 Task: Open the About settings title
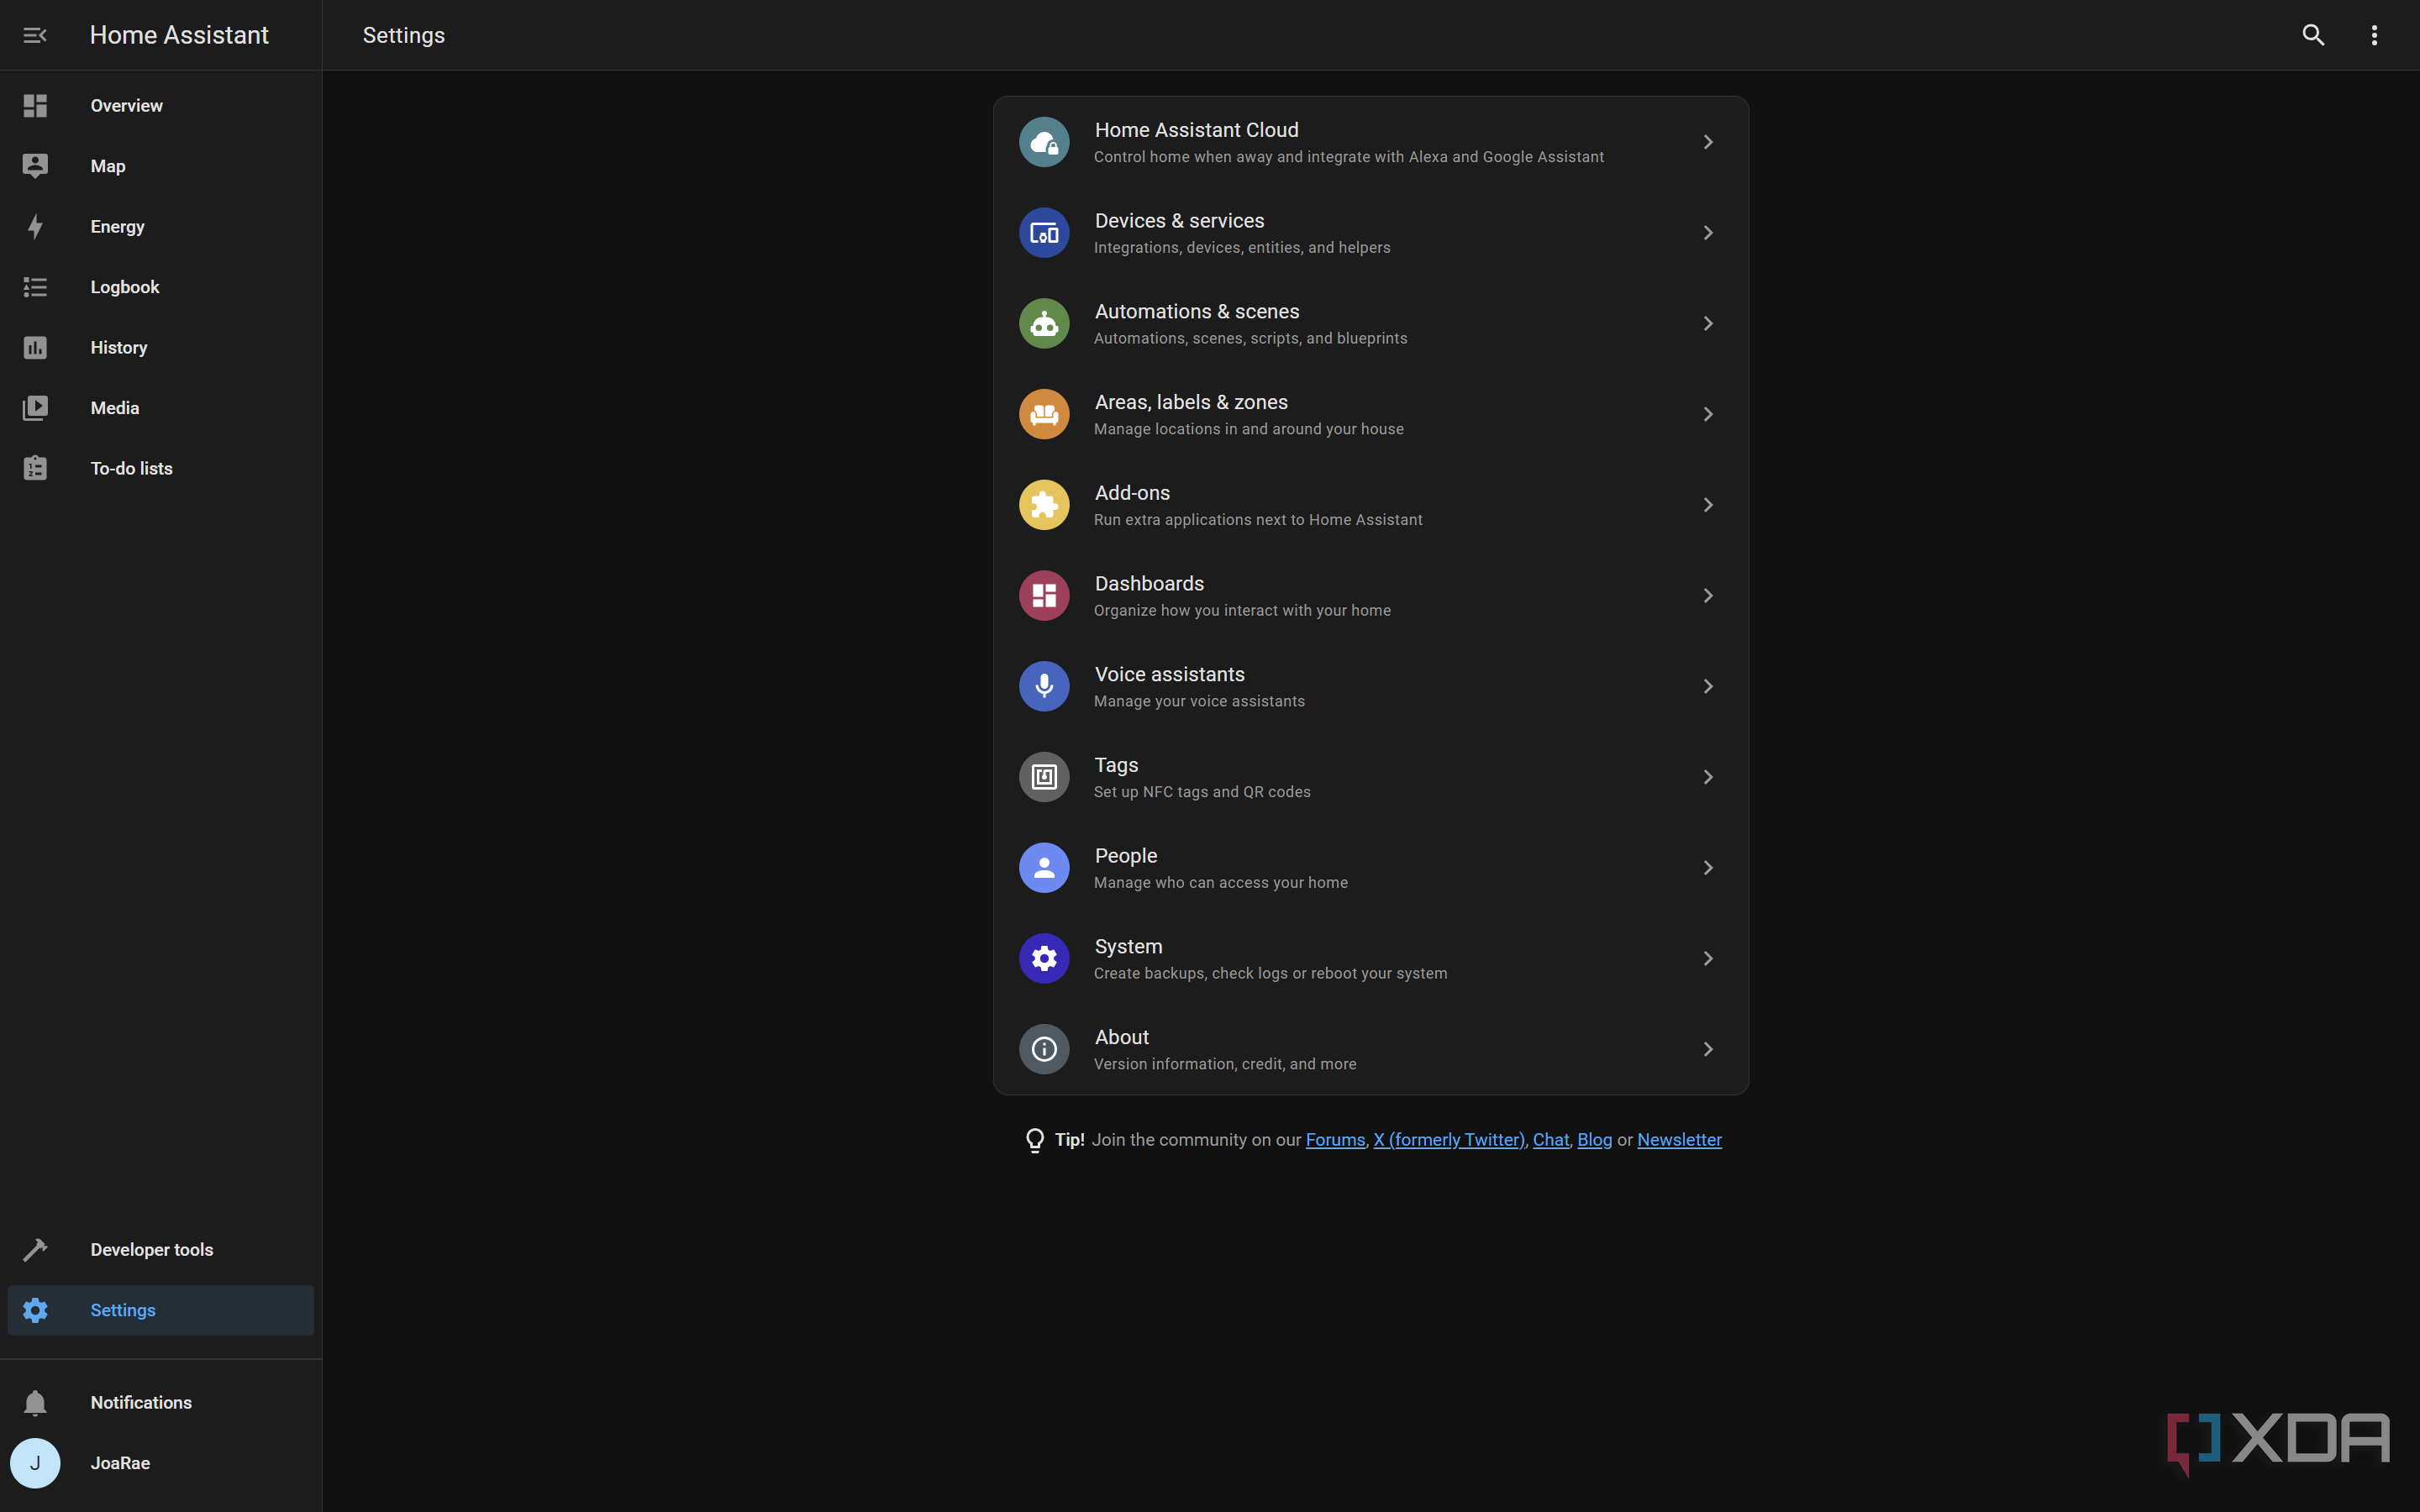click(1122, 1037)
